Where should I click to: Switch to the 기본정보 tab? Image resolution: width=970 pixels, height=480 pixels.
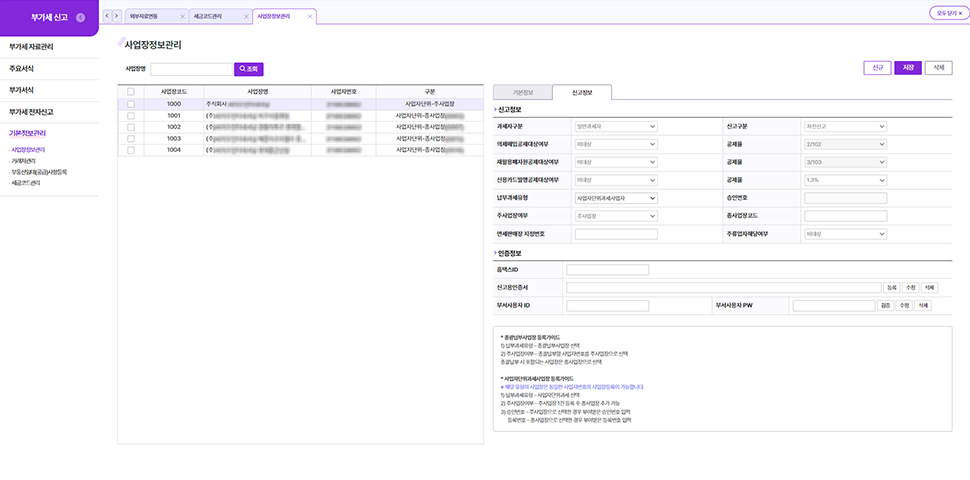point(523,92)
